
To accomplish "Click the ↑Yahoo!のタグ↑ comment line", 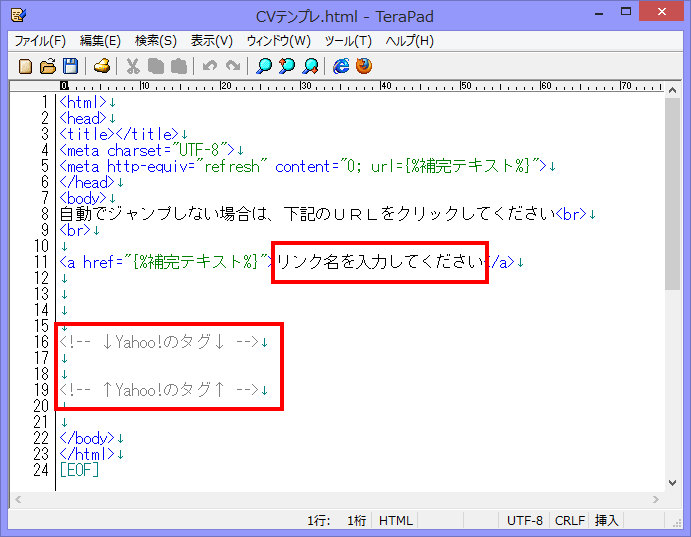I will click(159, 390).
